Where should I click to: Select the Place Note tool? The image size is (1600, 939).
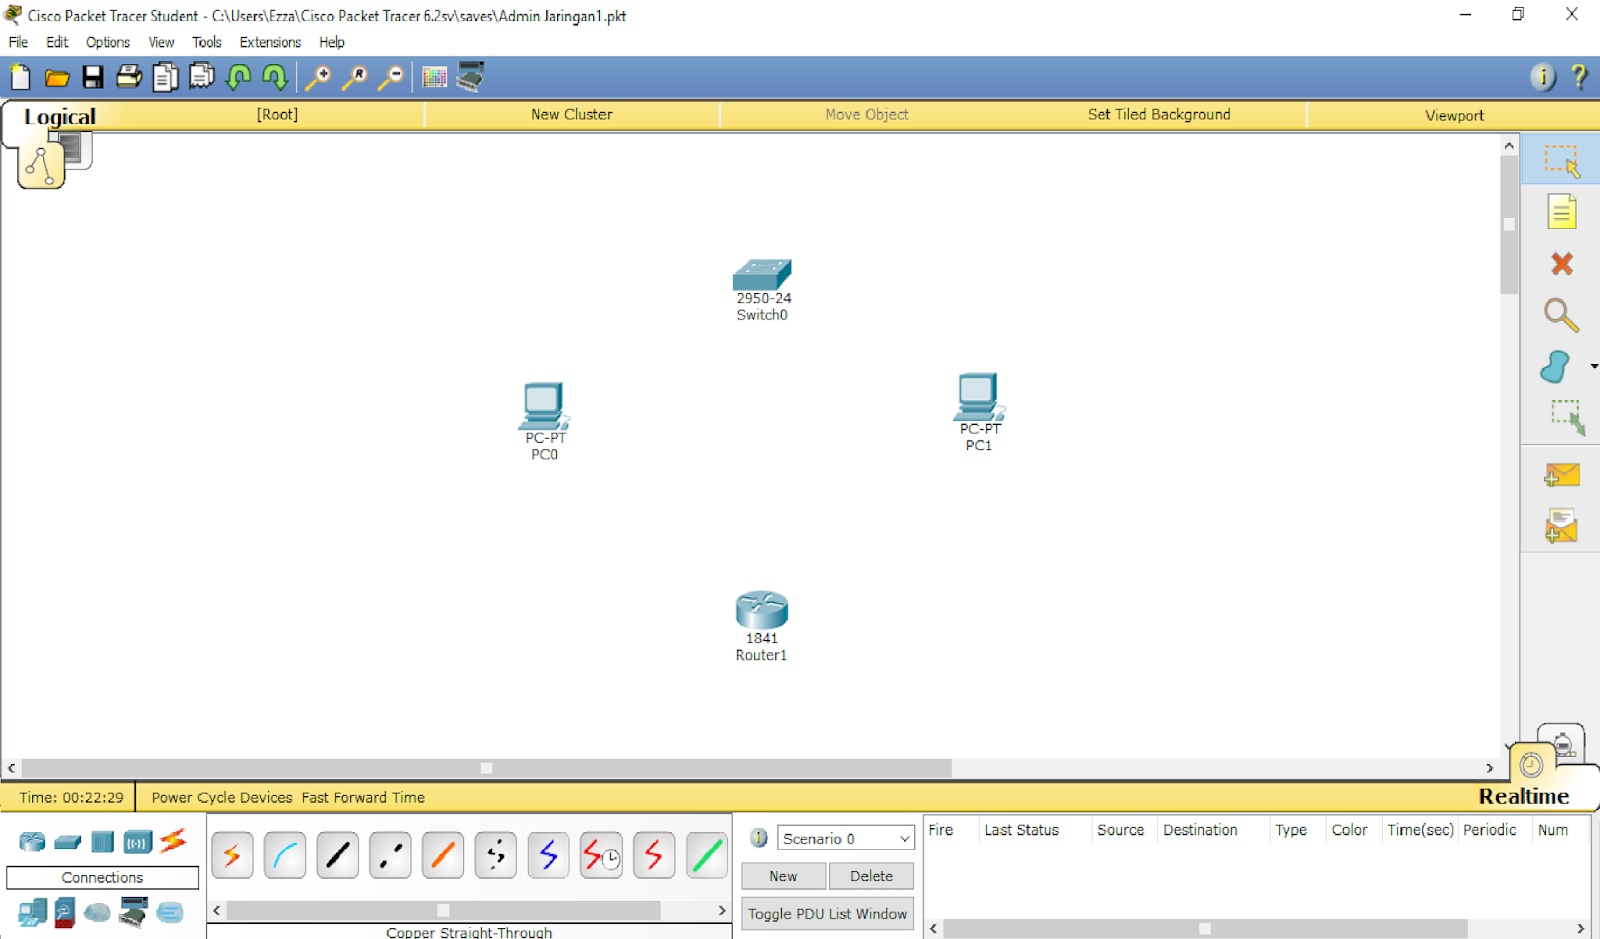pyautogui.click(x=1560, y=211)
